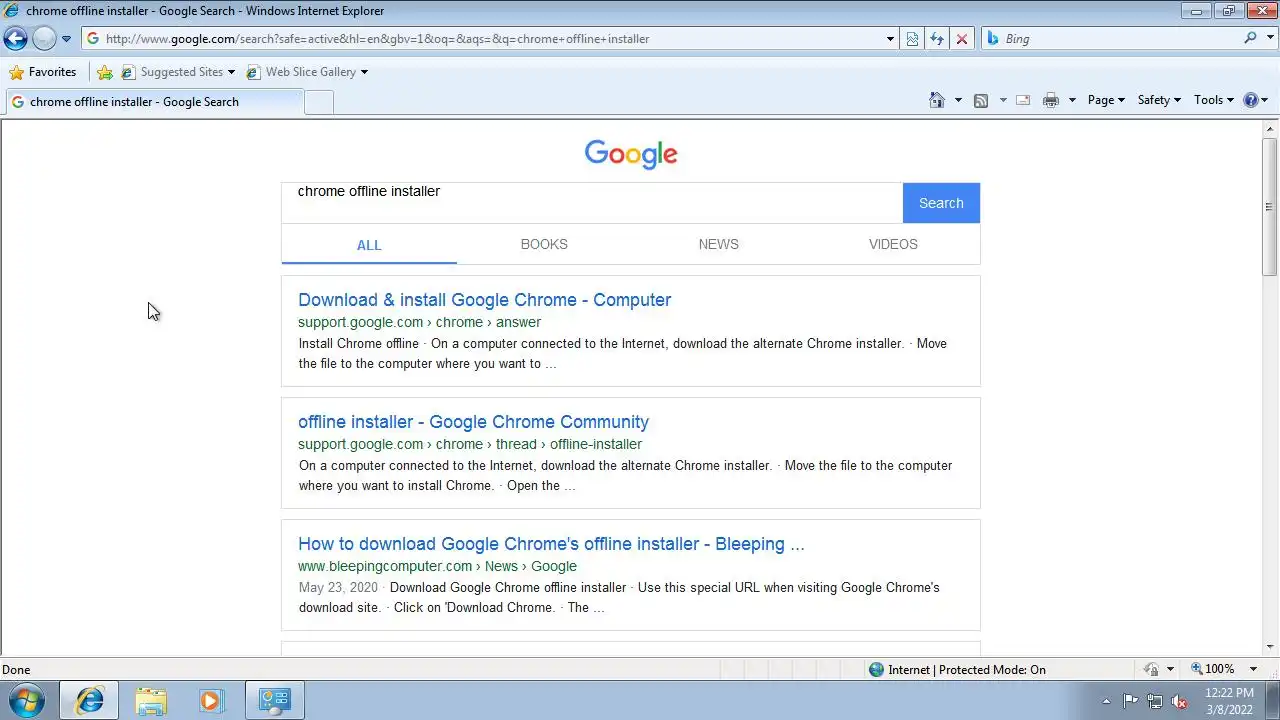
Task: Open a new blank browser tab
Action: (x=318, y=102)
